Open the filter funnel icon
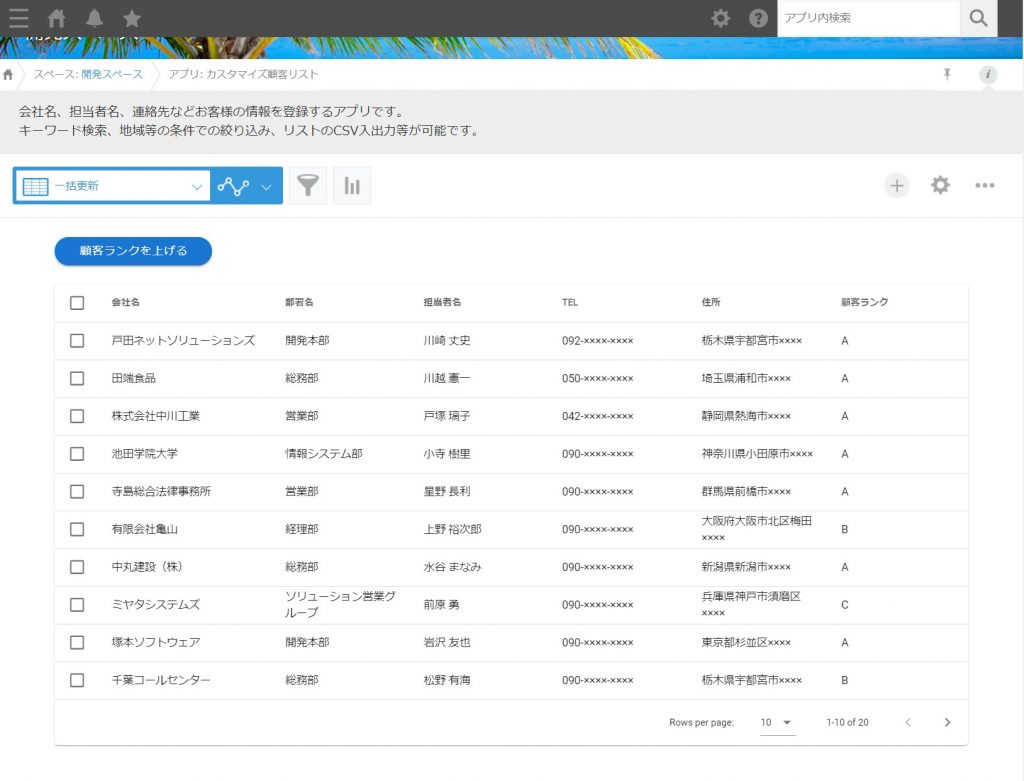The height and width of the screenshot is (781, 1024). [308, 185]
